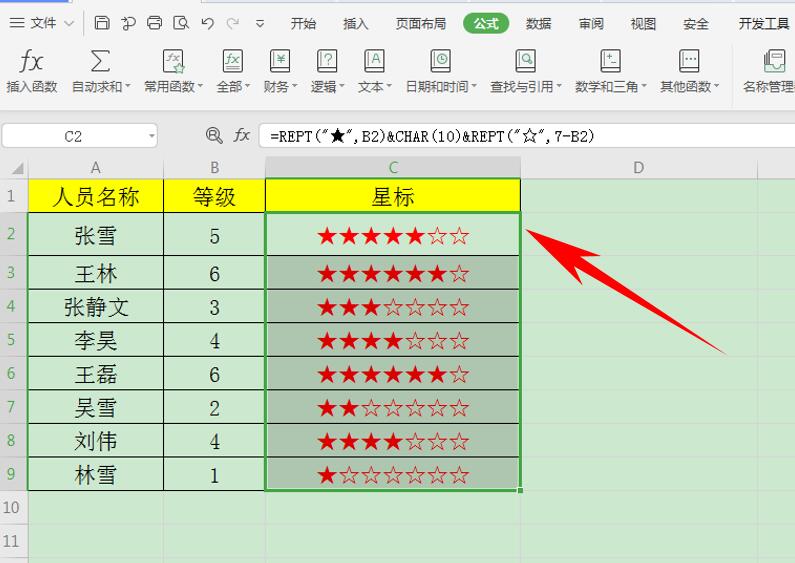Screen dimensions: 795x563
Task: Select 林雪's star rating cell
Action: click(x=393, y=474)
